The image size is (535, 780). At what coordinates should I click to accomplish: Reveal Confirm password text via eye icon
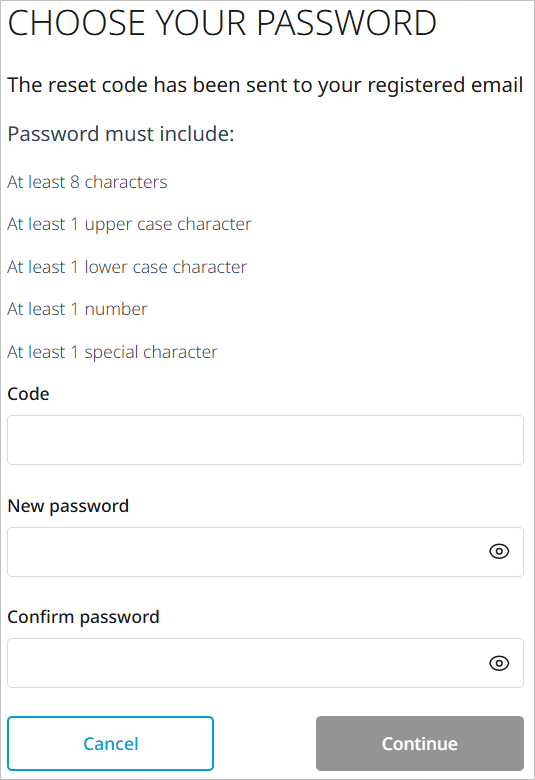pos(499,663)
